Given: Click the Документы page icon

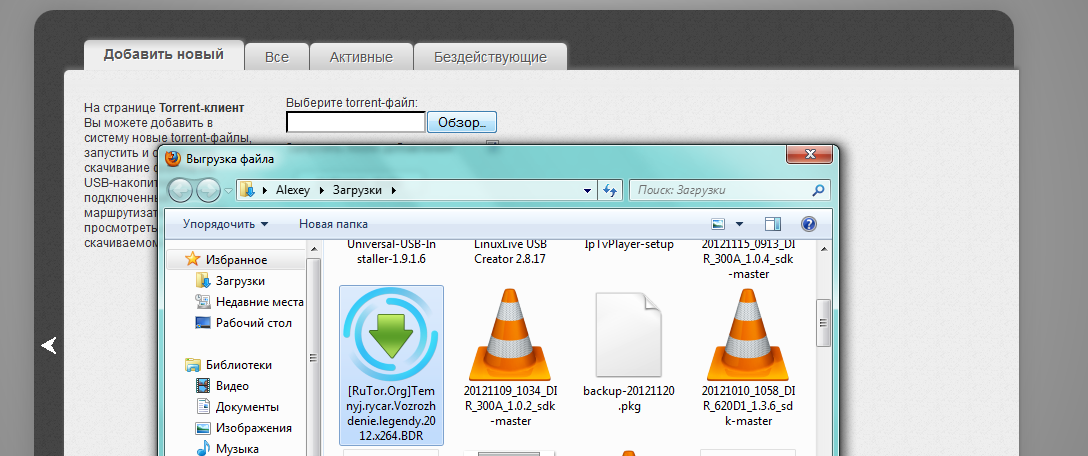Looking at the screenshot, I should pos(203,407).
